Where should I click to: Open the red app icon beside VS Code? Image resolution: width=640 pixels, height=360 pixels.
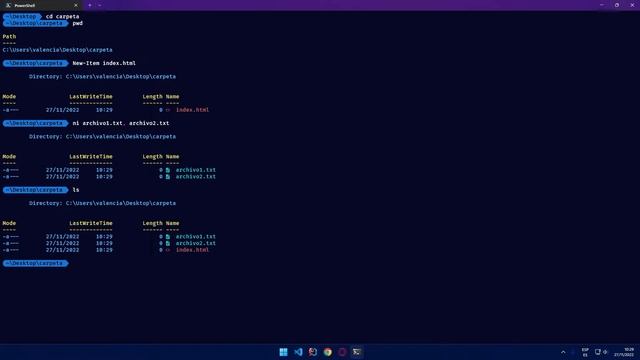(x=313, y=352)
